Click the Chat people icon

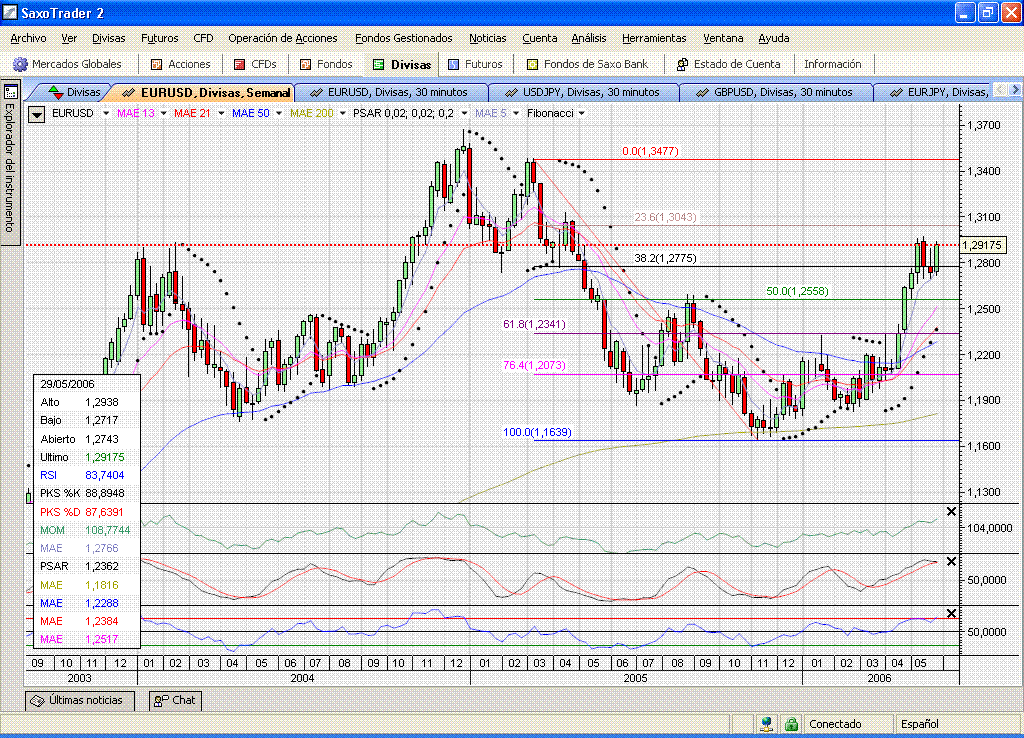tap(160, 701)
